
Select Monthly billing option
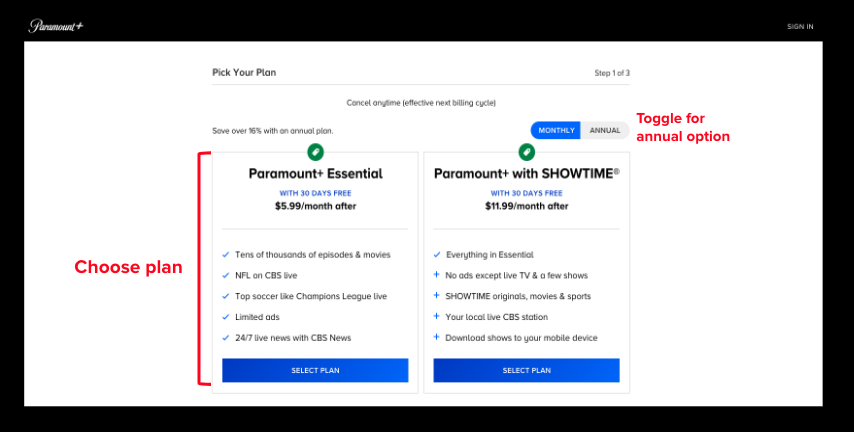click(556, 130)
